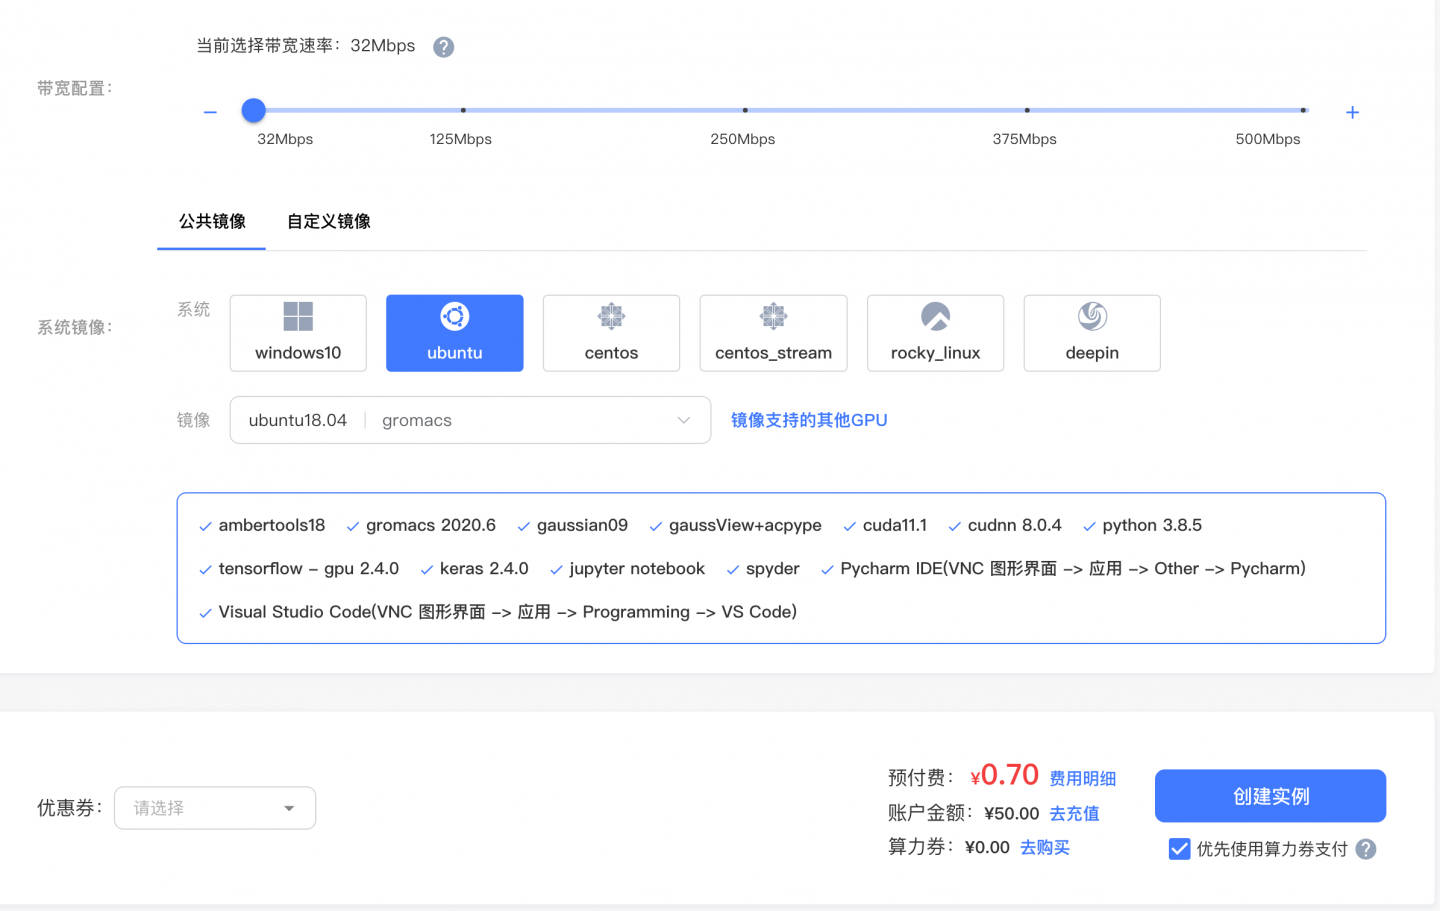Toggle the 优先使用算力券支付 checkbox

(1179, 849)
